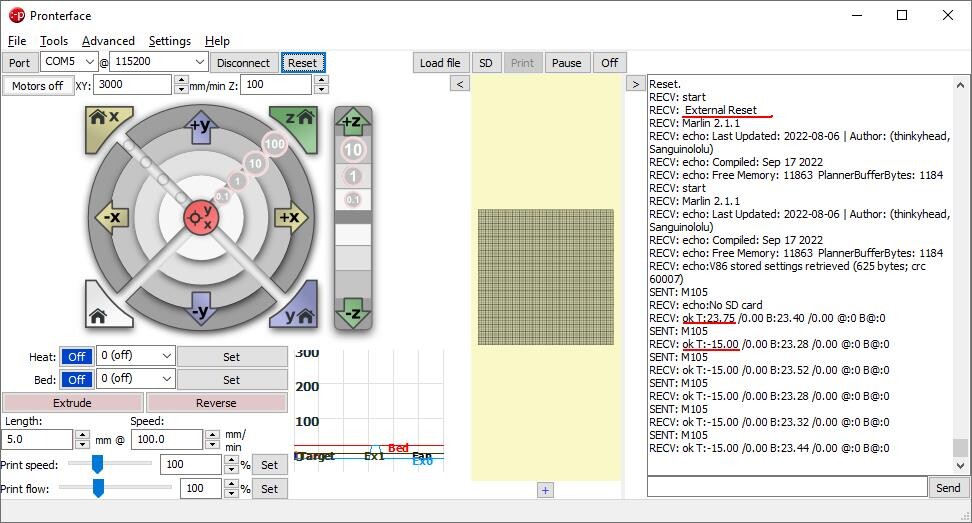Screen dimensions: 972x523
Task: Move Z axis up with +Z
Action: tap(352, 123)
